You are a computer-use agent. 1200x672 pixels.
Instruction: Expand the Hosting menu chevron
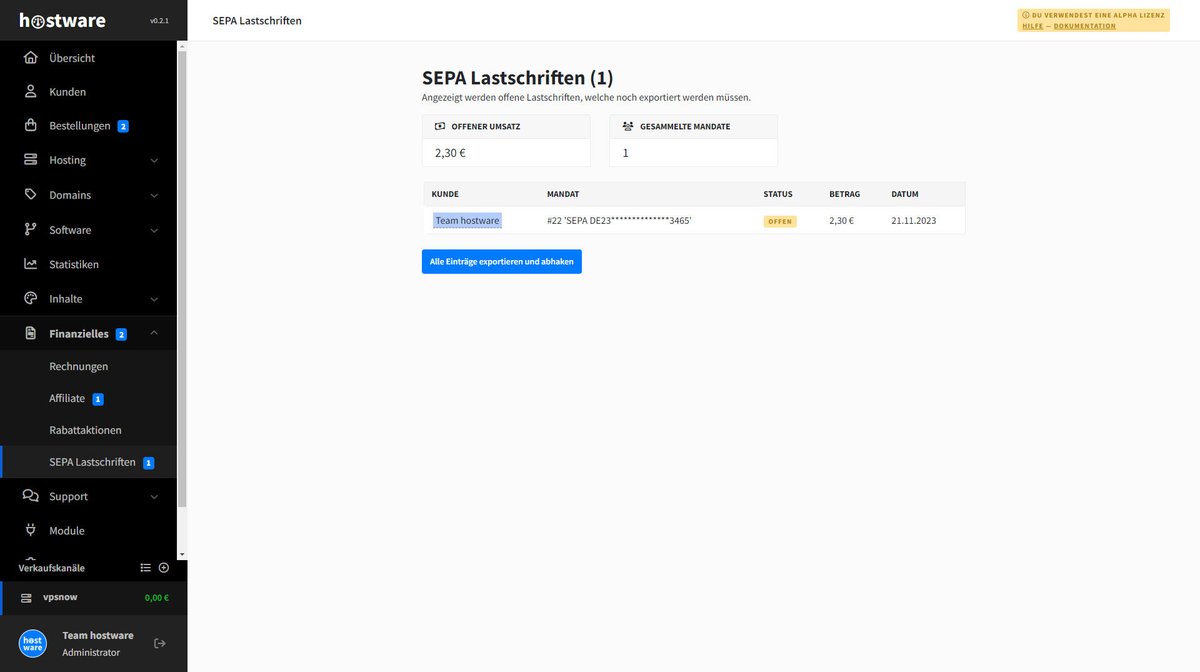click(x=154, y=161)
